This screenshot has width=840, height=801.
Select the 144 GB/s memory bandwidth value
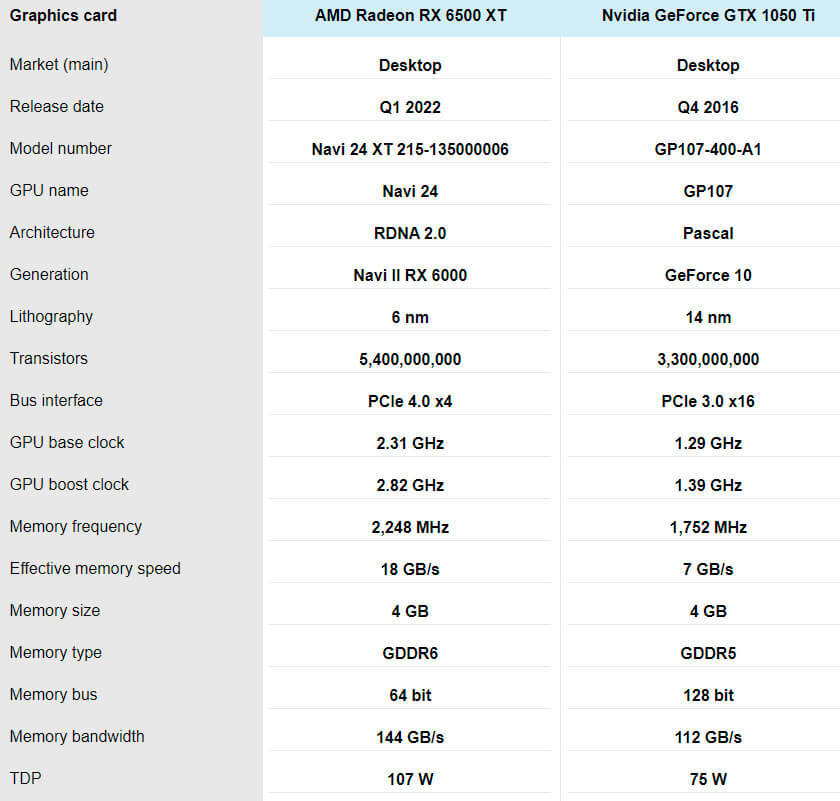coord(410,737)
